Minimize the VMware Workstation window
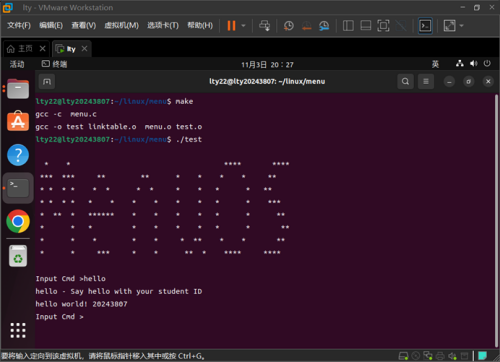Viewport: 500px width, 362px height. click(x=463, y=7)
